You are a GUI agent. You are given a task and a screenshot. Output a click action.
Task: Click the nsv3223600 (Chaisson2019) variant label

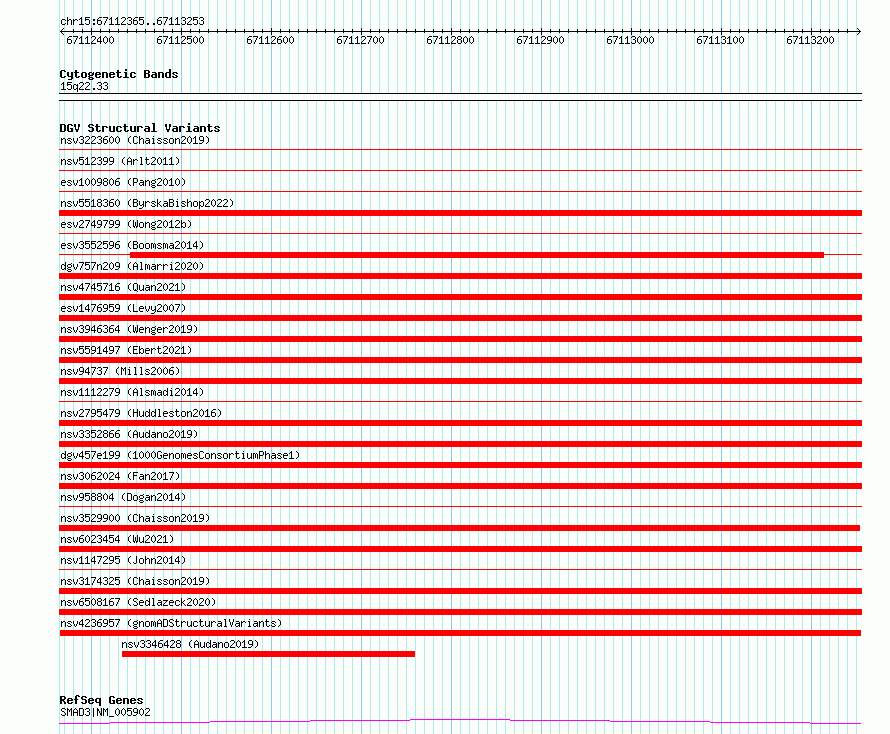tap(135, 140)
